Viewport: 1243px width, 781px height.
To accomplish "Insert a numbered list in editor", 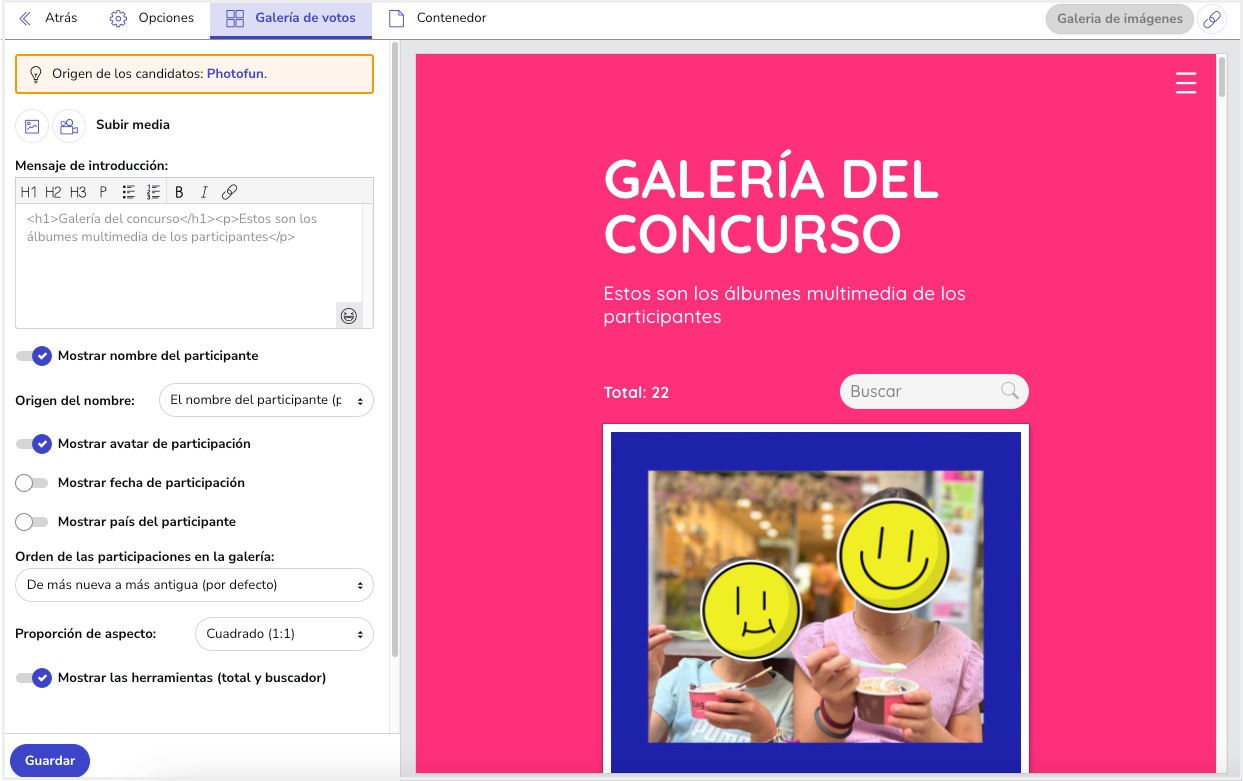I will pos(153,192).
